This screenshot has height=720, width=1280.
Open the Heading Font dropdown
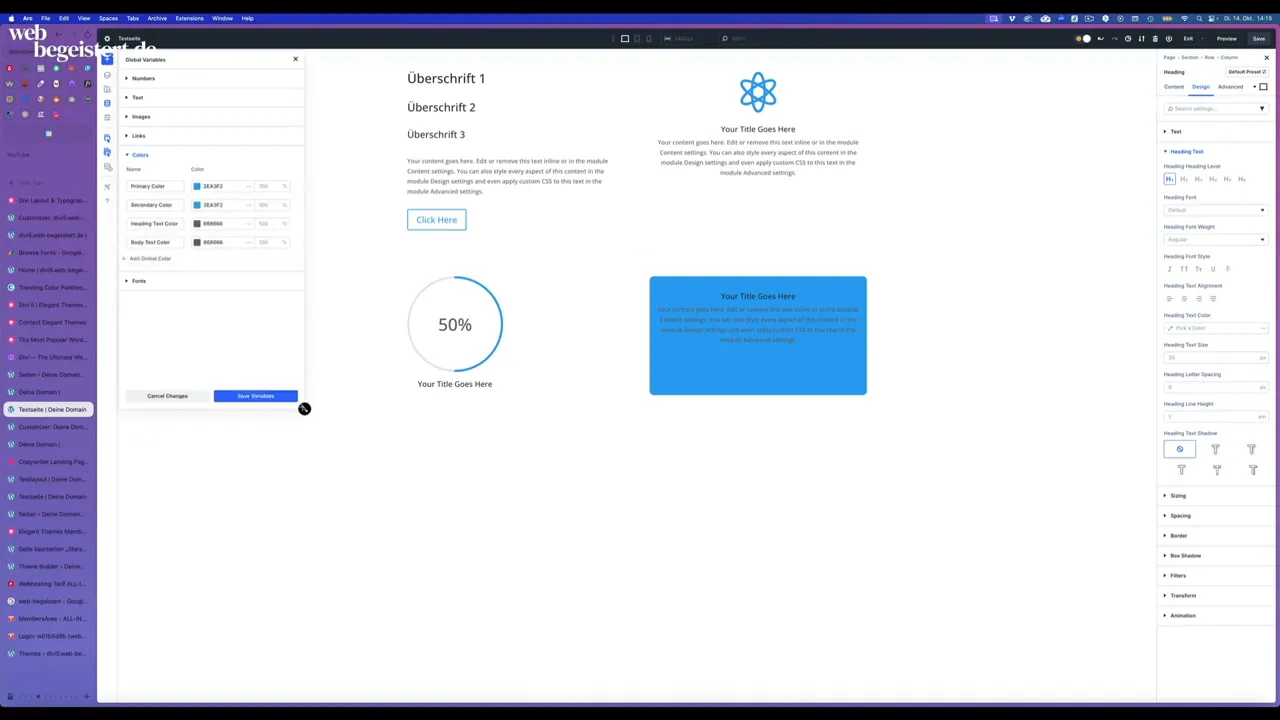pyautogui.click(x=1215, y=210)
